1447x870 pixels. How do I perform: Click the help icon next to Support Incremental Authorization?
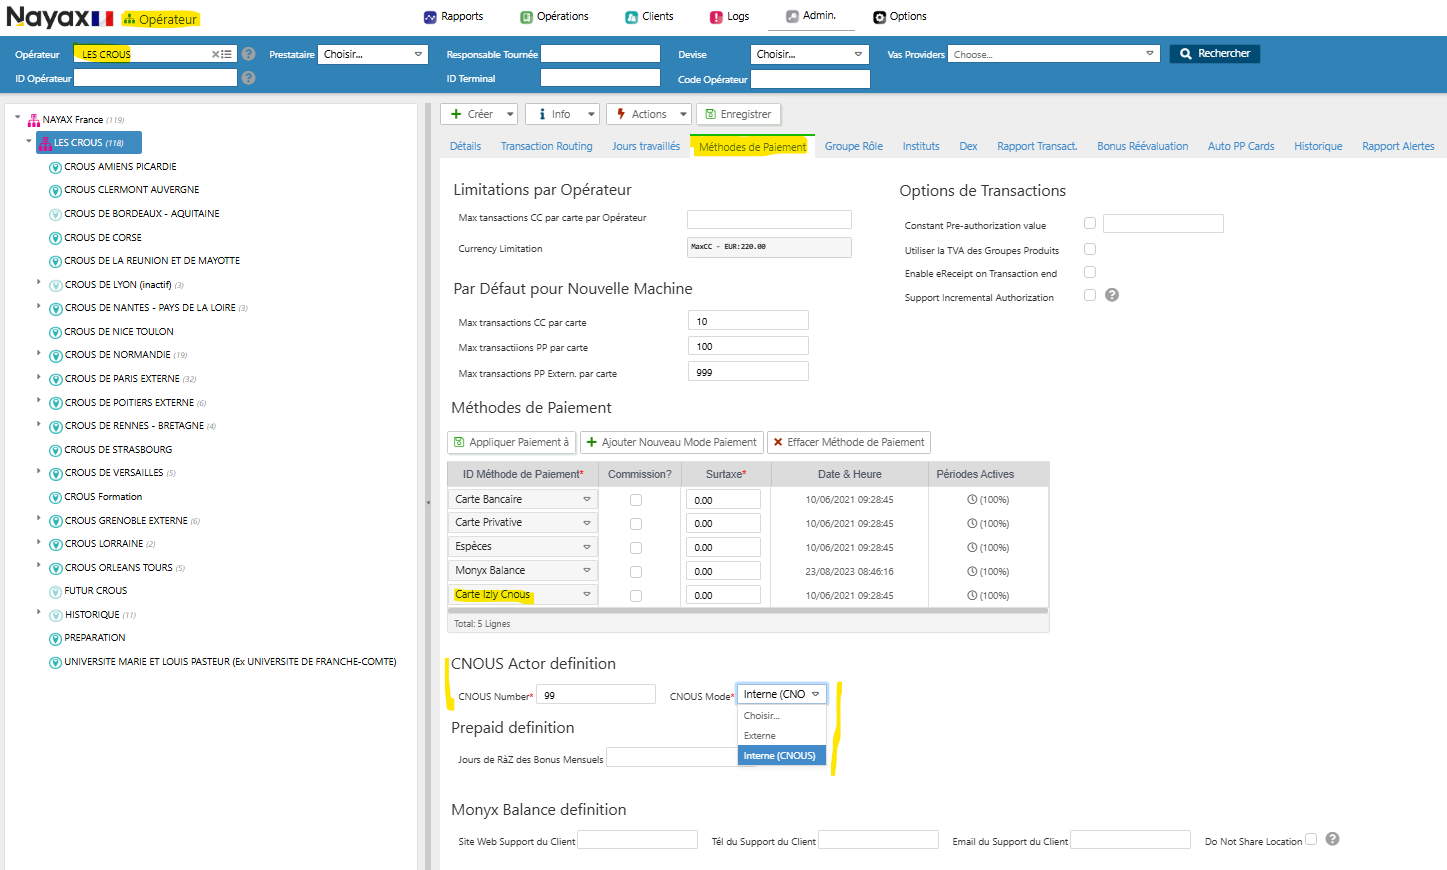pos(1112,295)
